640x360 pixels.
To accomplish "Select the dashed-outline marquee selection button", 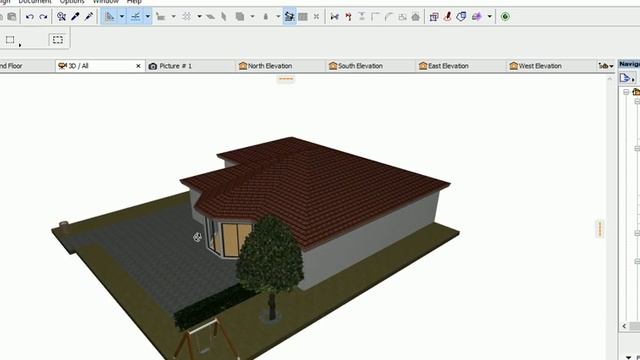I will 58,40.
